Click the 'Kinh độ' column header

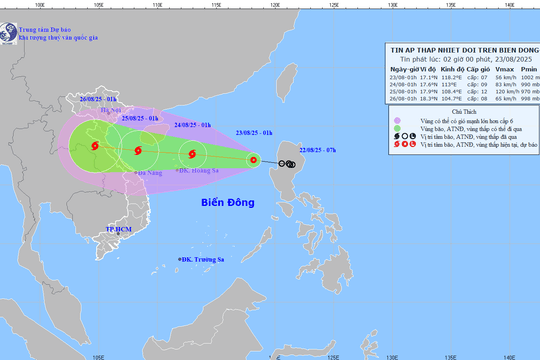453,69
